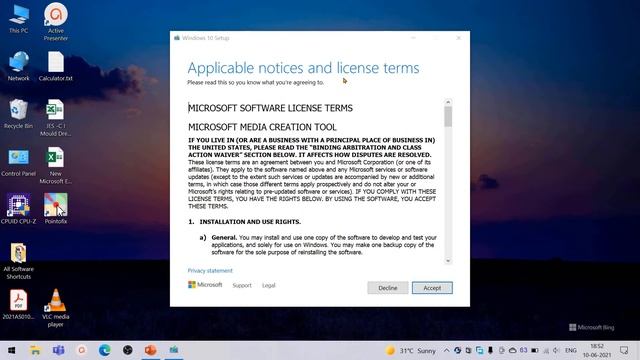Select the Control Panel desktop icon
This screenshot has height=360, width=640.
pos(18,162)
